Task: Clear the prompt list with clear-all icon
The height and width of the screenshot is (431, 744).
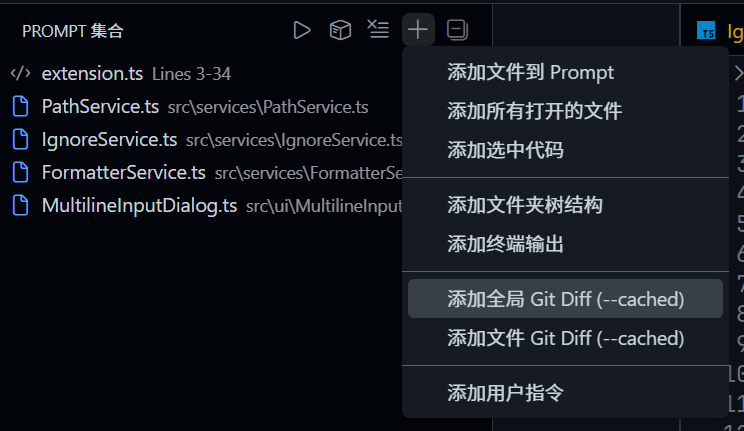Action: tap(378, 30)
